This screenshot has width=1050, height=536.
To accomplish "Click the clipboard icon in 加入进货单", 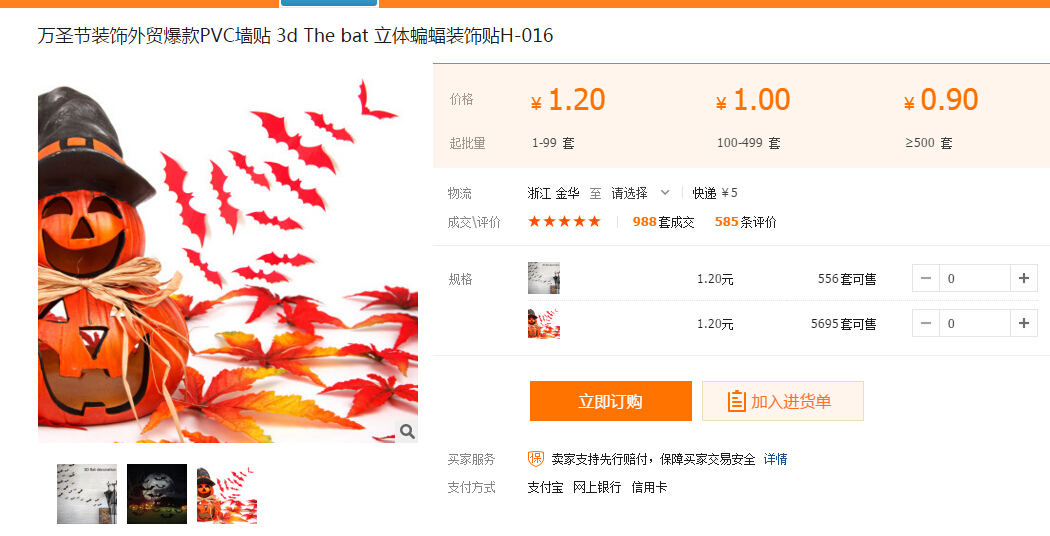I will 736,401.
